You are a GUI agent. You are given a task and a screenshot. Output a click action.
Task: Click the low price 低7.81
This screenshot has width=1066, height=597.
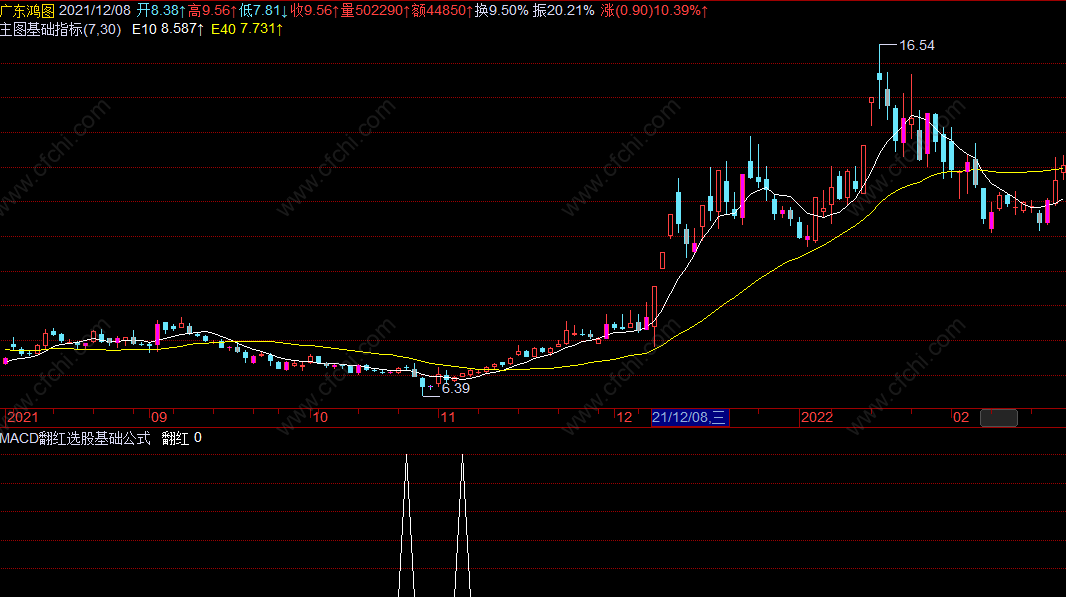coord(263,10)
